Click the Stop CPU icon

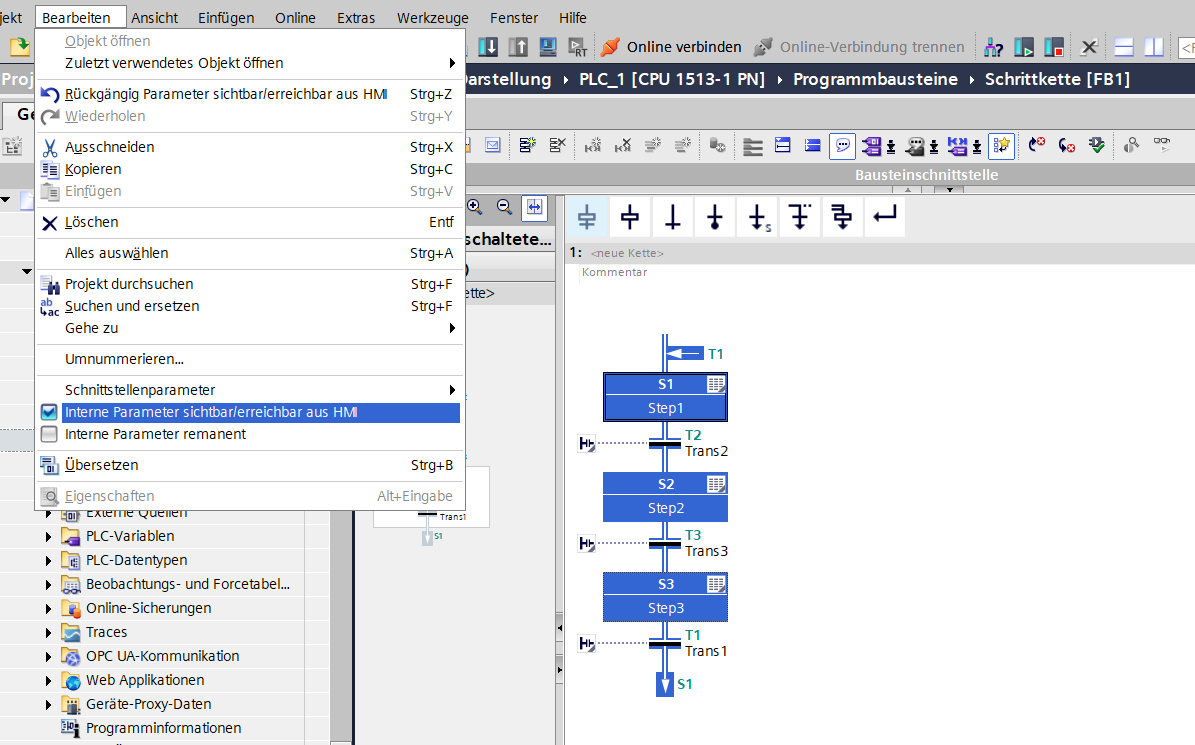[1054, 47]
